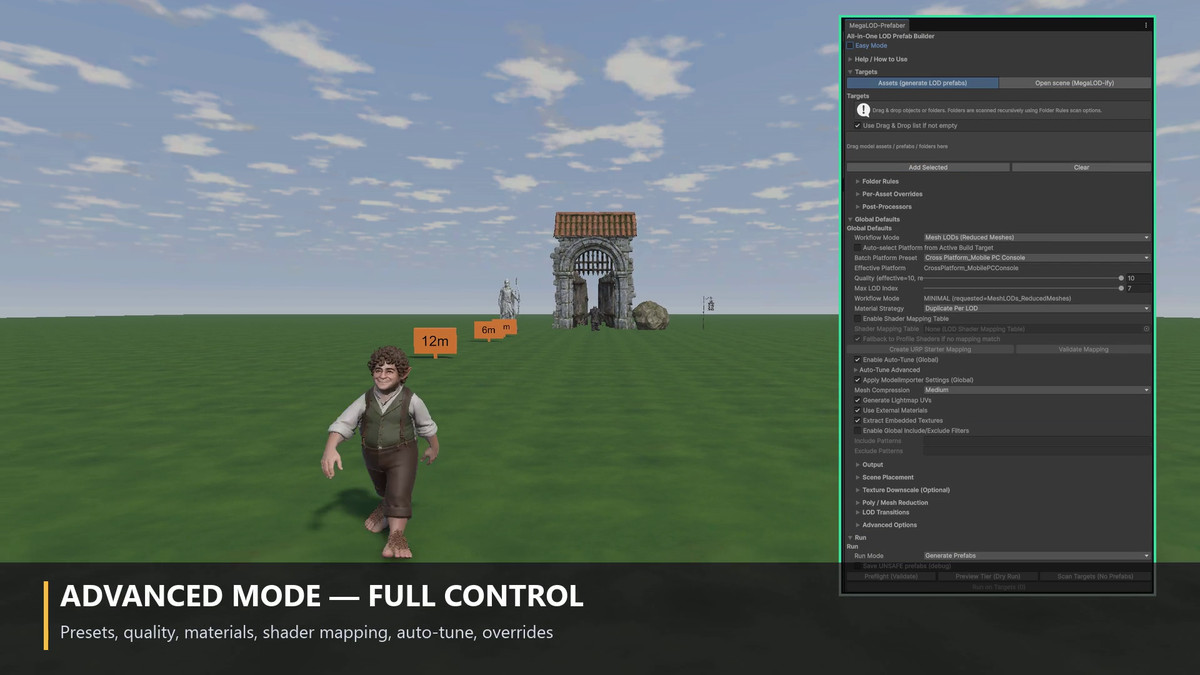Screen dimensions: 1200x675
Task: Expand Texture Downscale (Optional)
Action: 858,490
